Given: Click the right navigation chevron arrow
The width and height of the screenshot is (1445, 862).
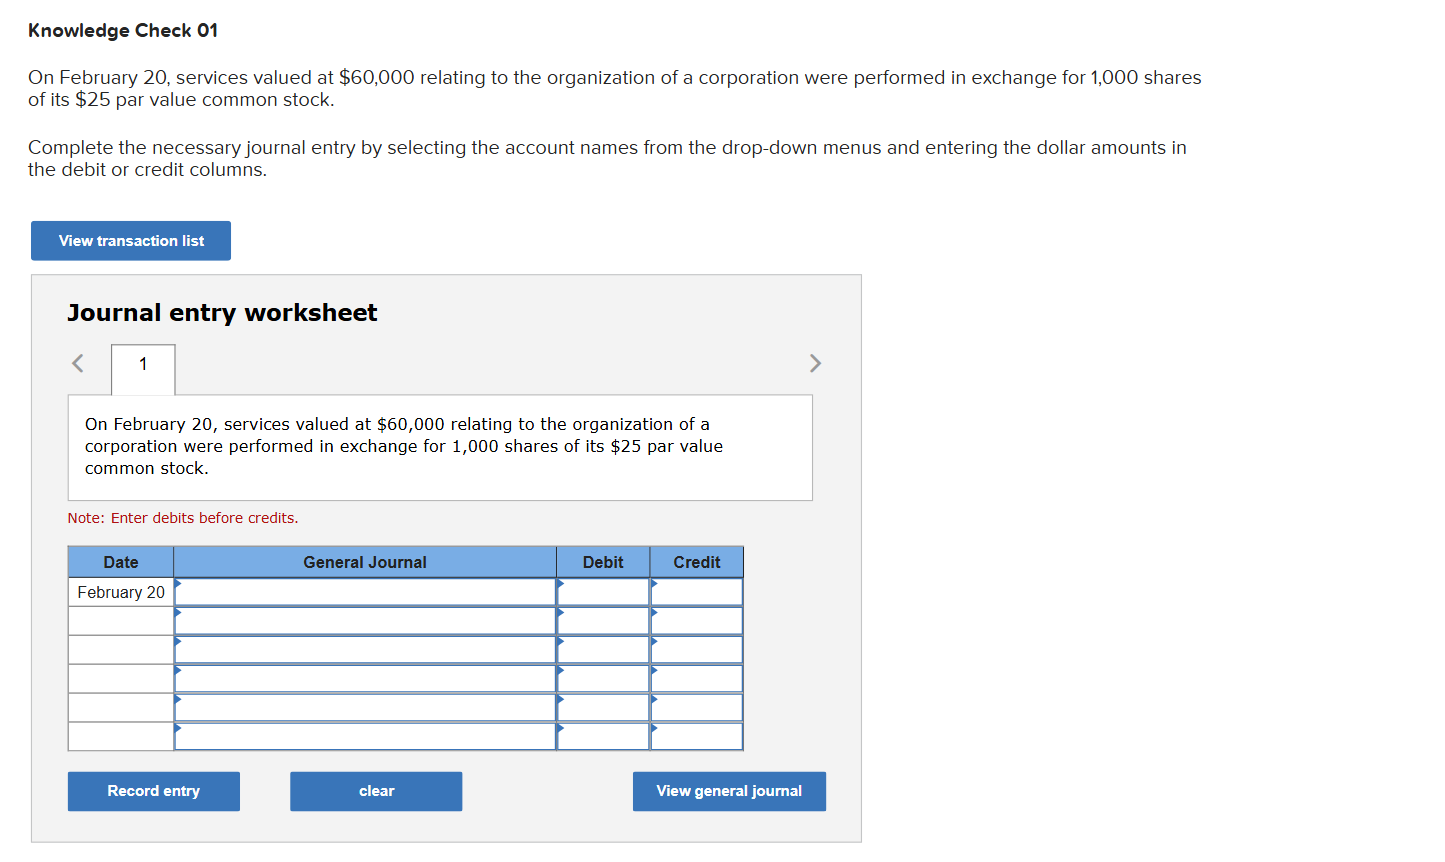Looking at the screenshot, I should (x=815, y=363).
